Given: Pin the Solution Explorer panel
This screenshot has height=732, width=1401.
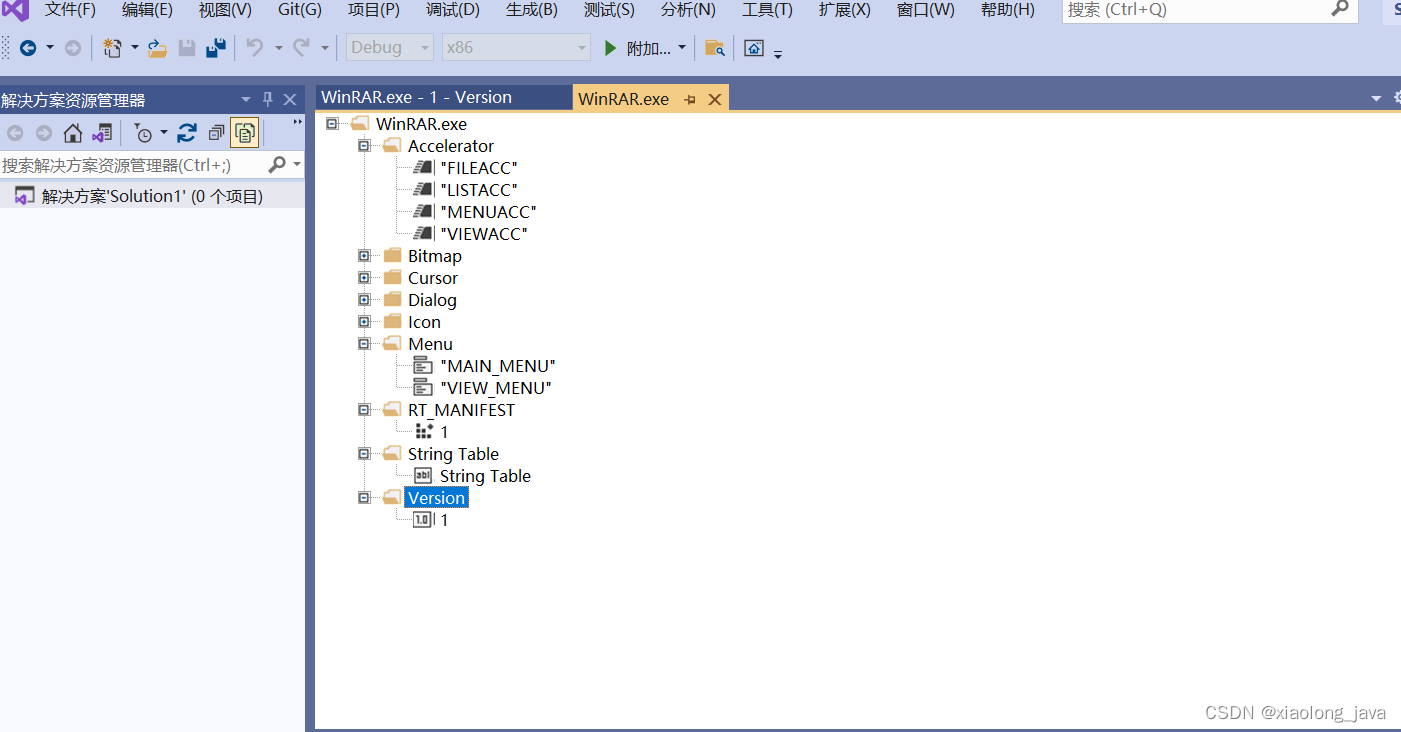Looking at the screenshot, I should click(x=268, y=99).
